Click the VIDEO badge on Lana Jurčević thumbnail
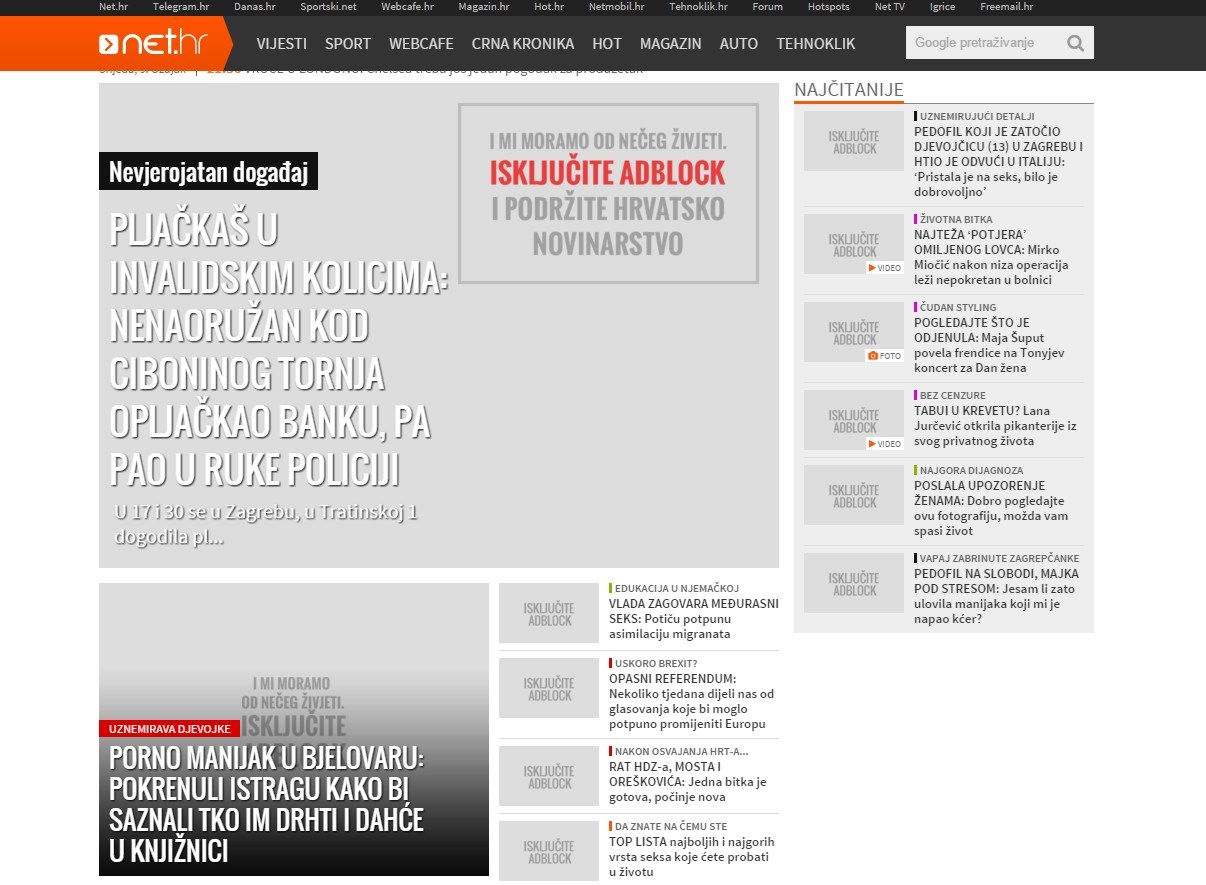Screen dimensions: 1206x885 click(884, 444)
